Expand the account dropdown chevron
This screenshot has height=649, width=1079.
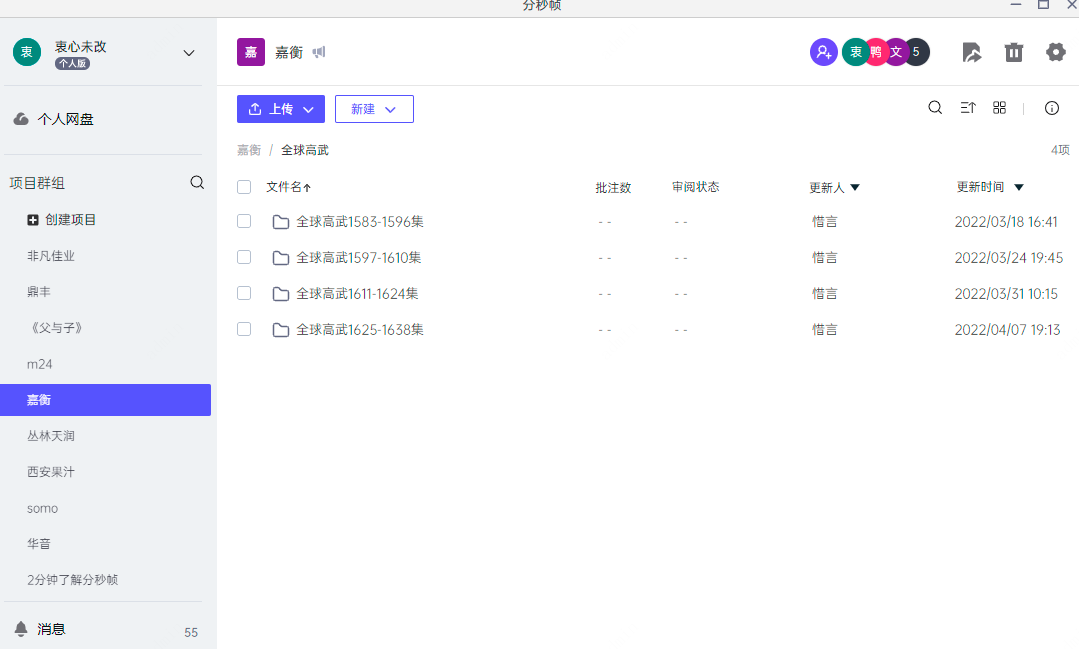[189, 53]
